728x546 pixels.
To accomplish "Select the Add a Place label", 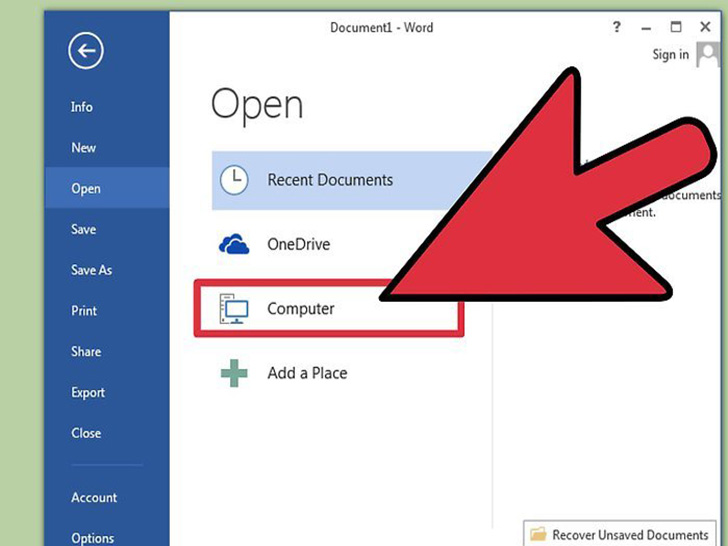I will click(x=307, y=373).
